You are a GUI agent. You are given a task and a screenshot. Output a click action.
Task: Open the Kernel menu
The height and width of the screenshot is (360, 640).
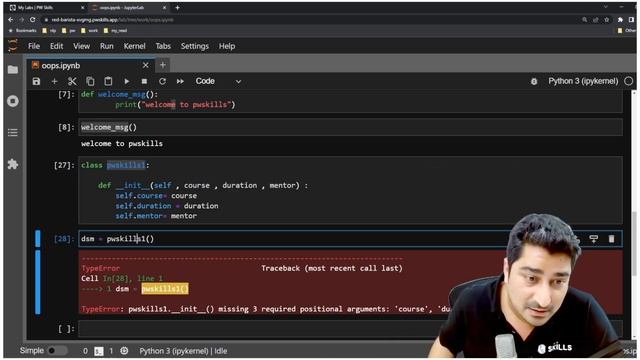pos(134,46)
